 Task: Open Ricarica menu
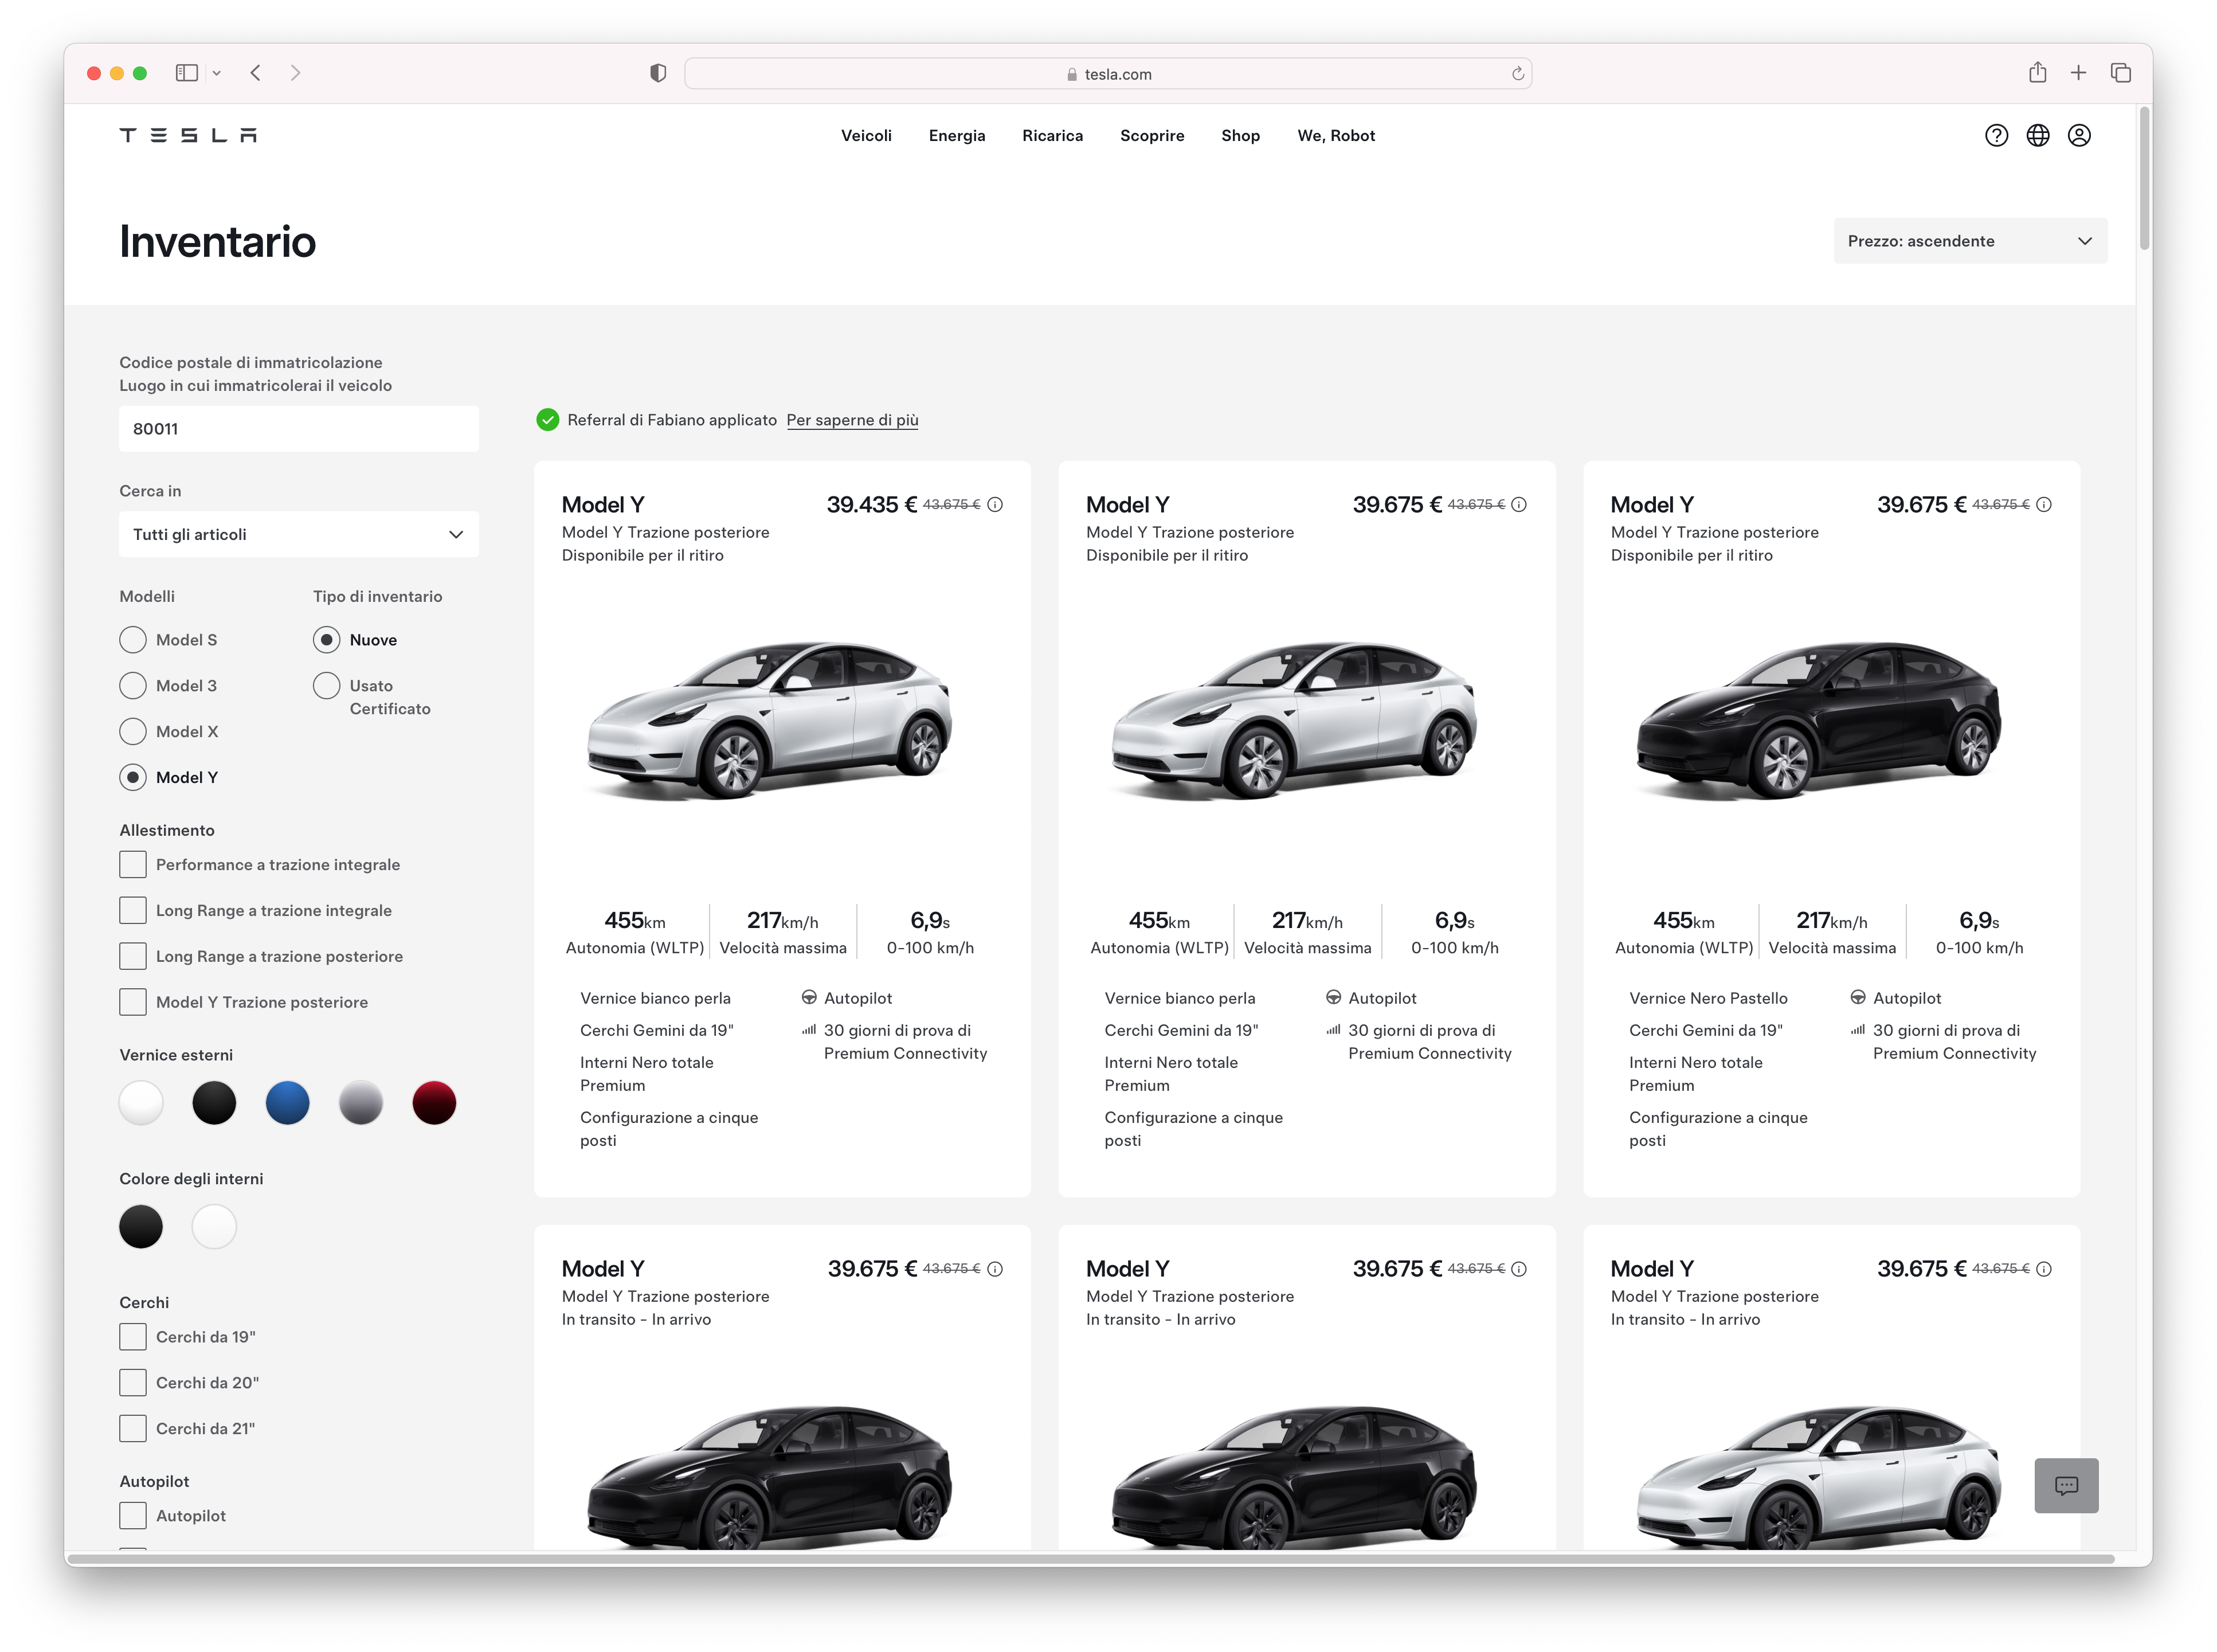tap(1052, 136)
